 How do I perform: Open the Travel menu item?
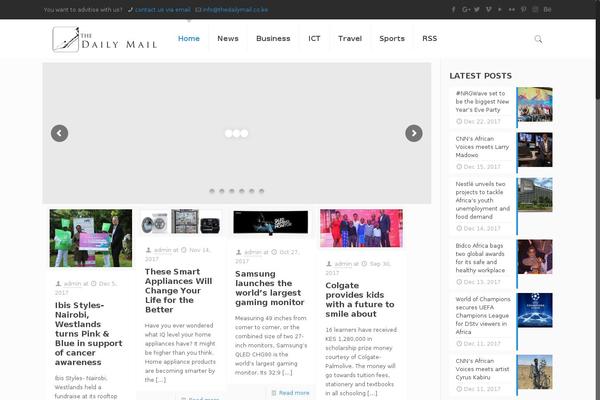point(350,39)
